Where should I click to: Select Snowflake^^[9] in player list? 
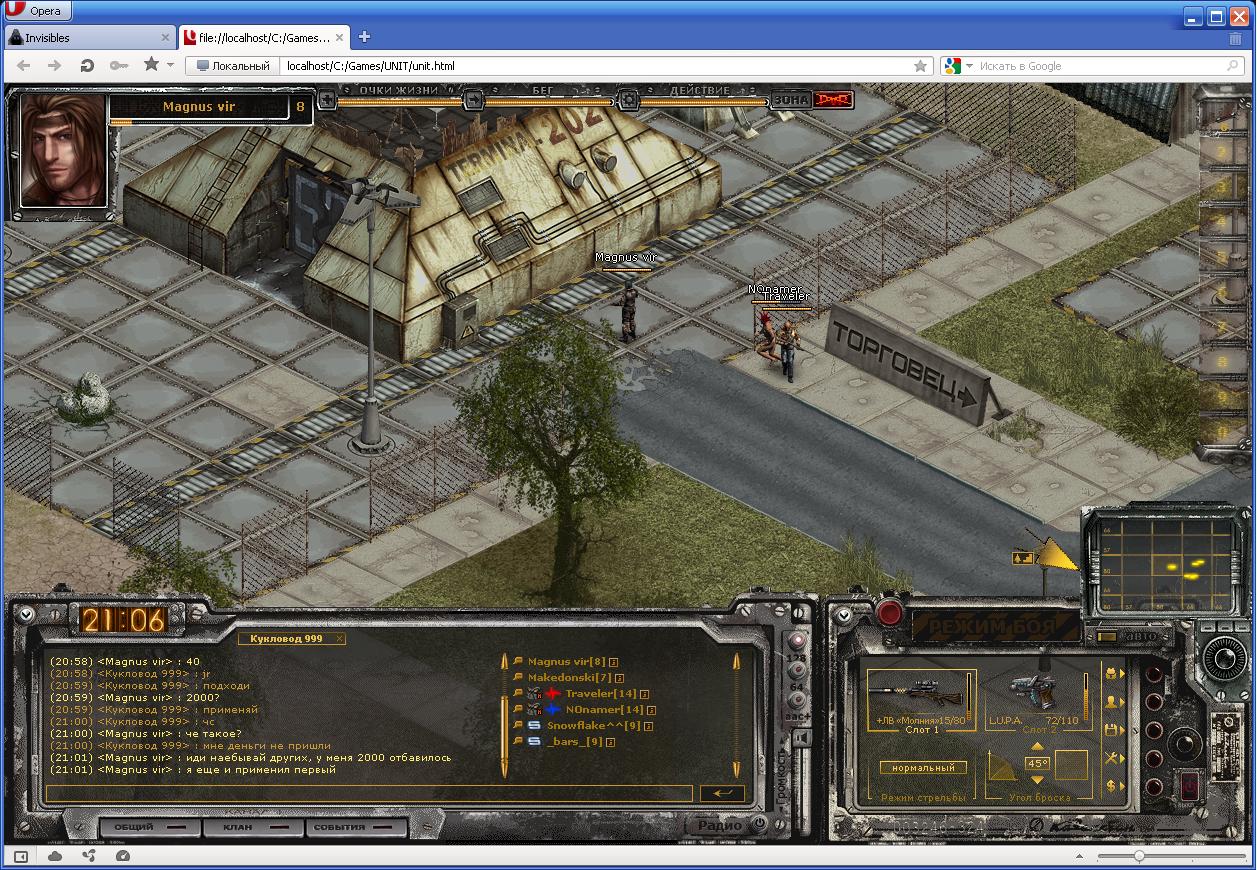click(x=593, y=726)
